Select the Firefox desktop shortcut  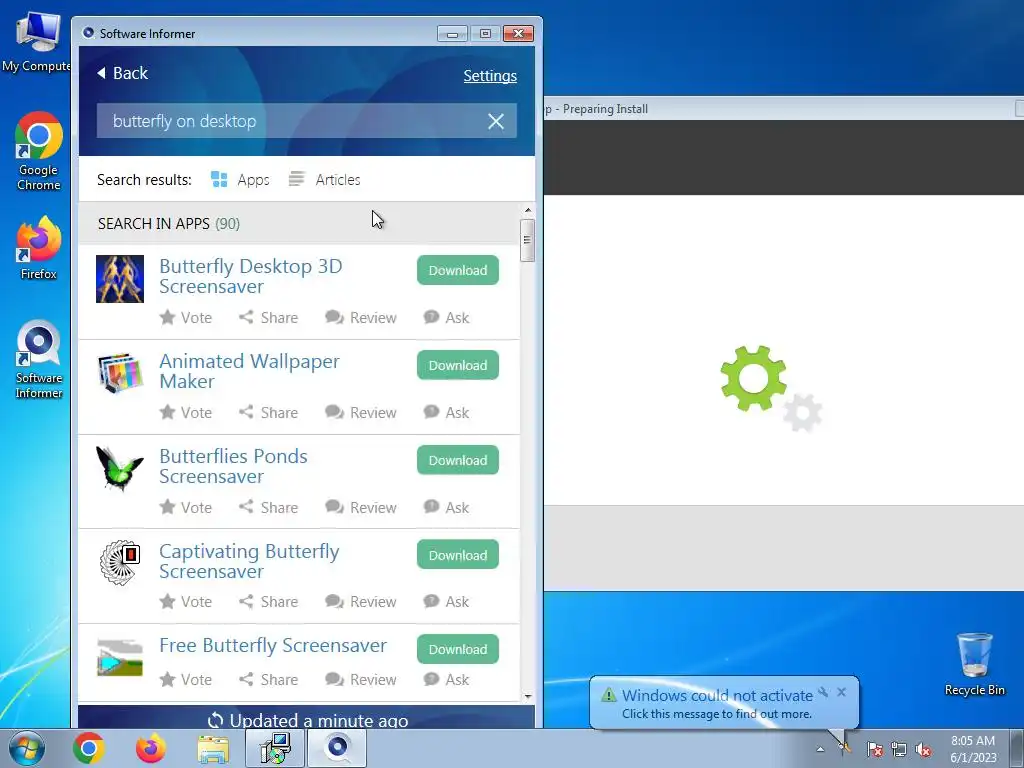39,248
